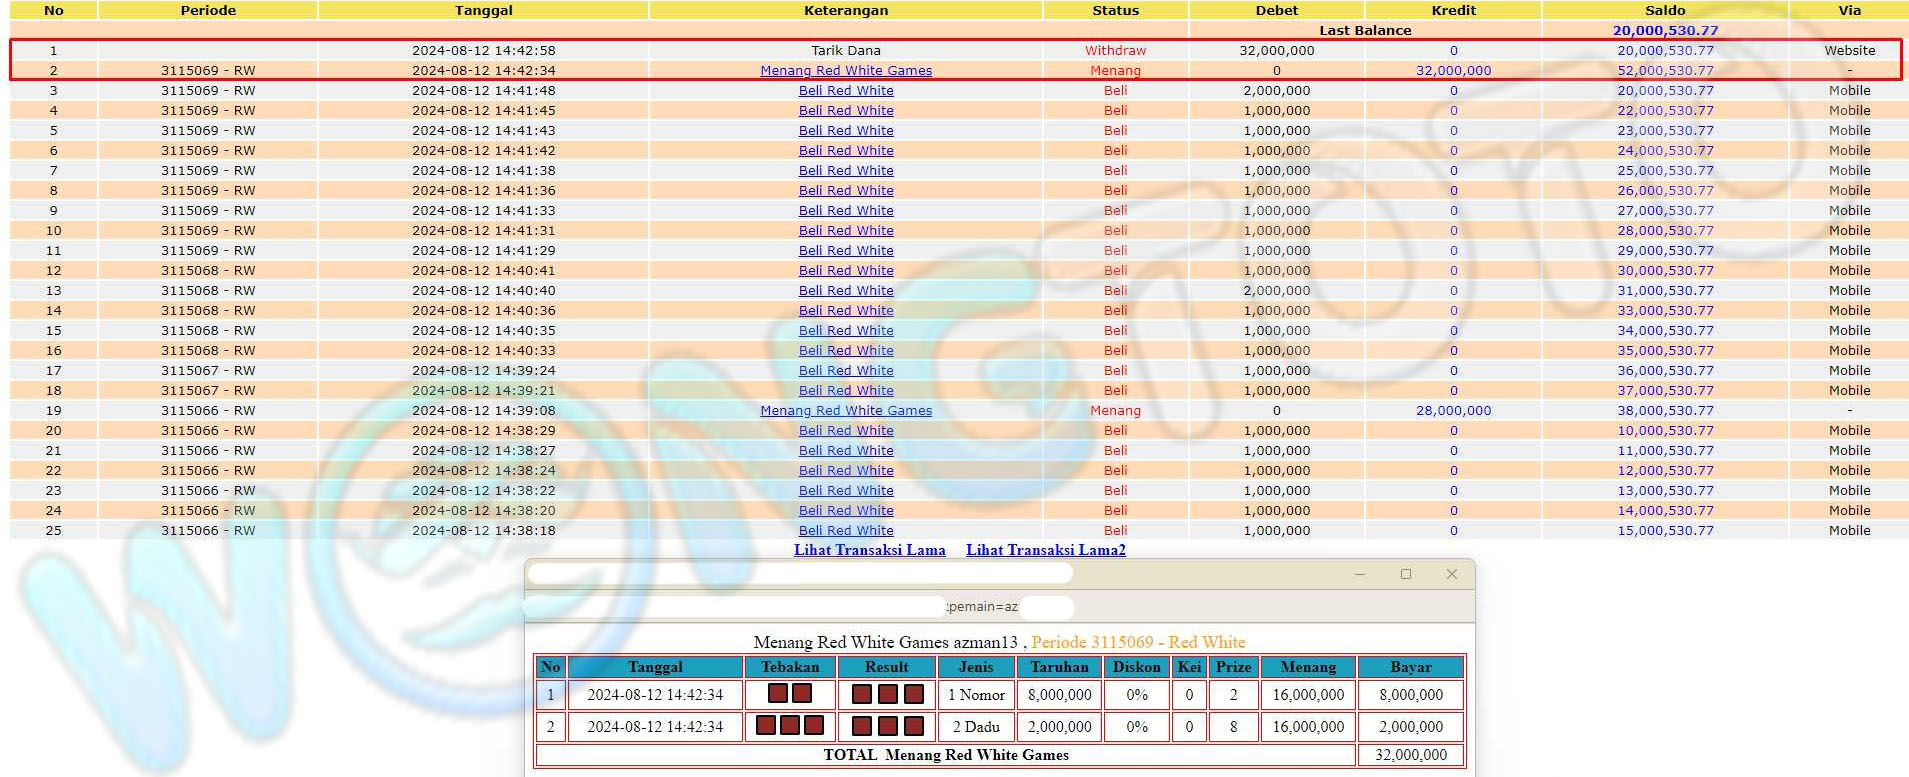Click the Keterangan column header
The height and width of the screenshot is (777, 1909).
(x=845, y=10)
